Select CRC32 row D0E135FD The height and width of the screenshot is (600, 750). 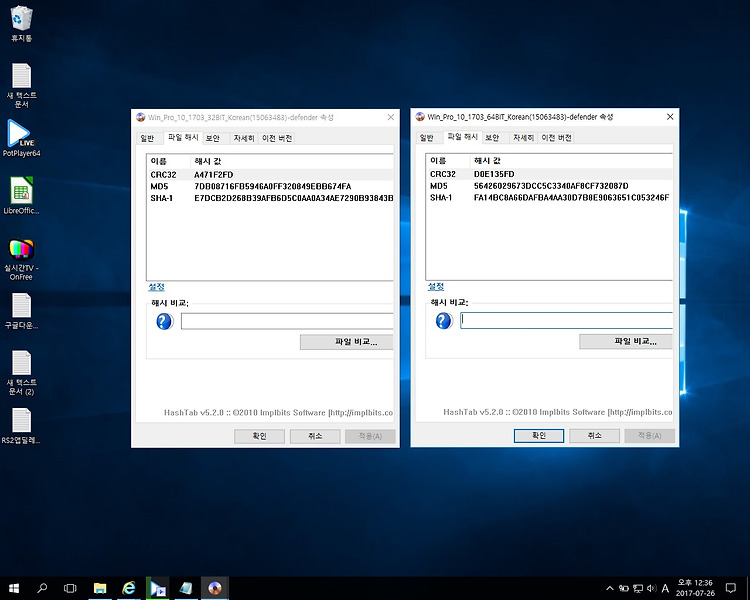[x=549, y=174]
